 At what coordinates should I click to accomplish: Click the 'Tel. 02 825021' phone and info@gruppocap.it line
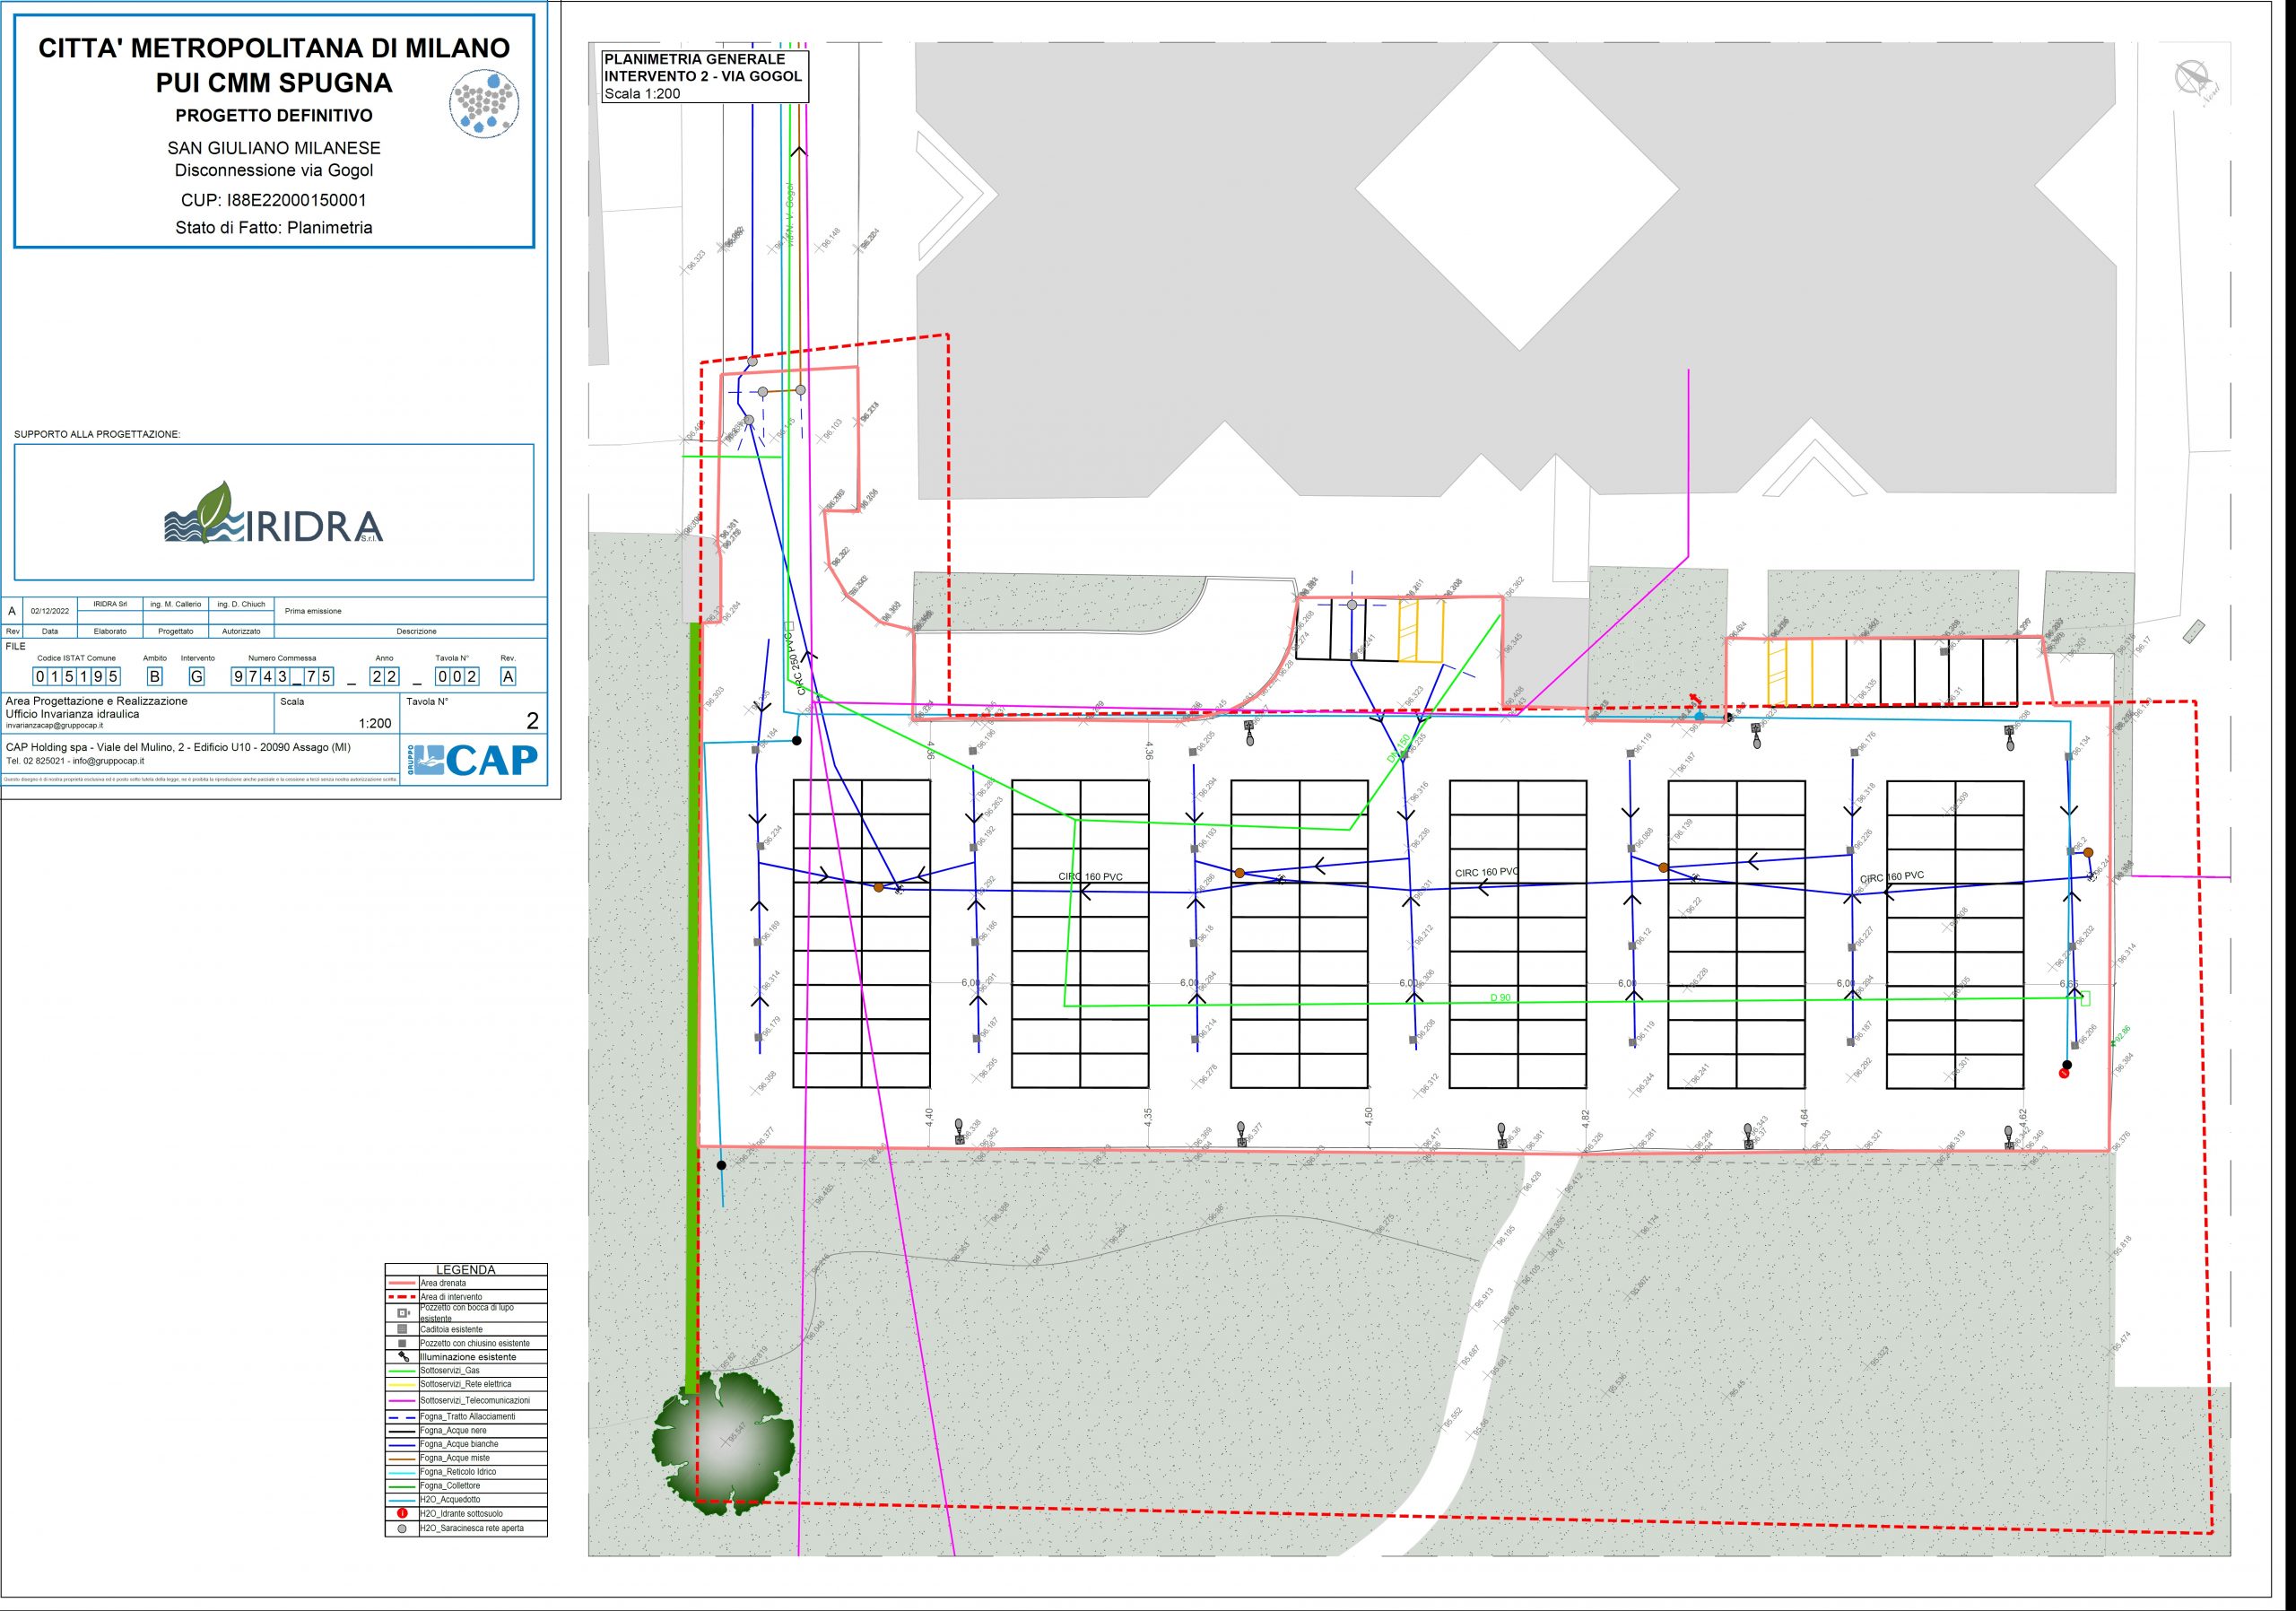click(75, 761)
